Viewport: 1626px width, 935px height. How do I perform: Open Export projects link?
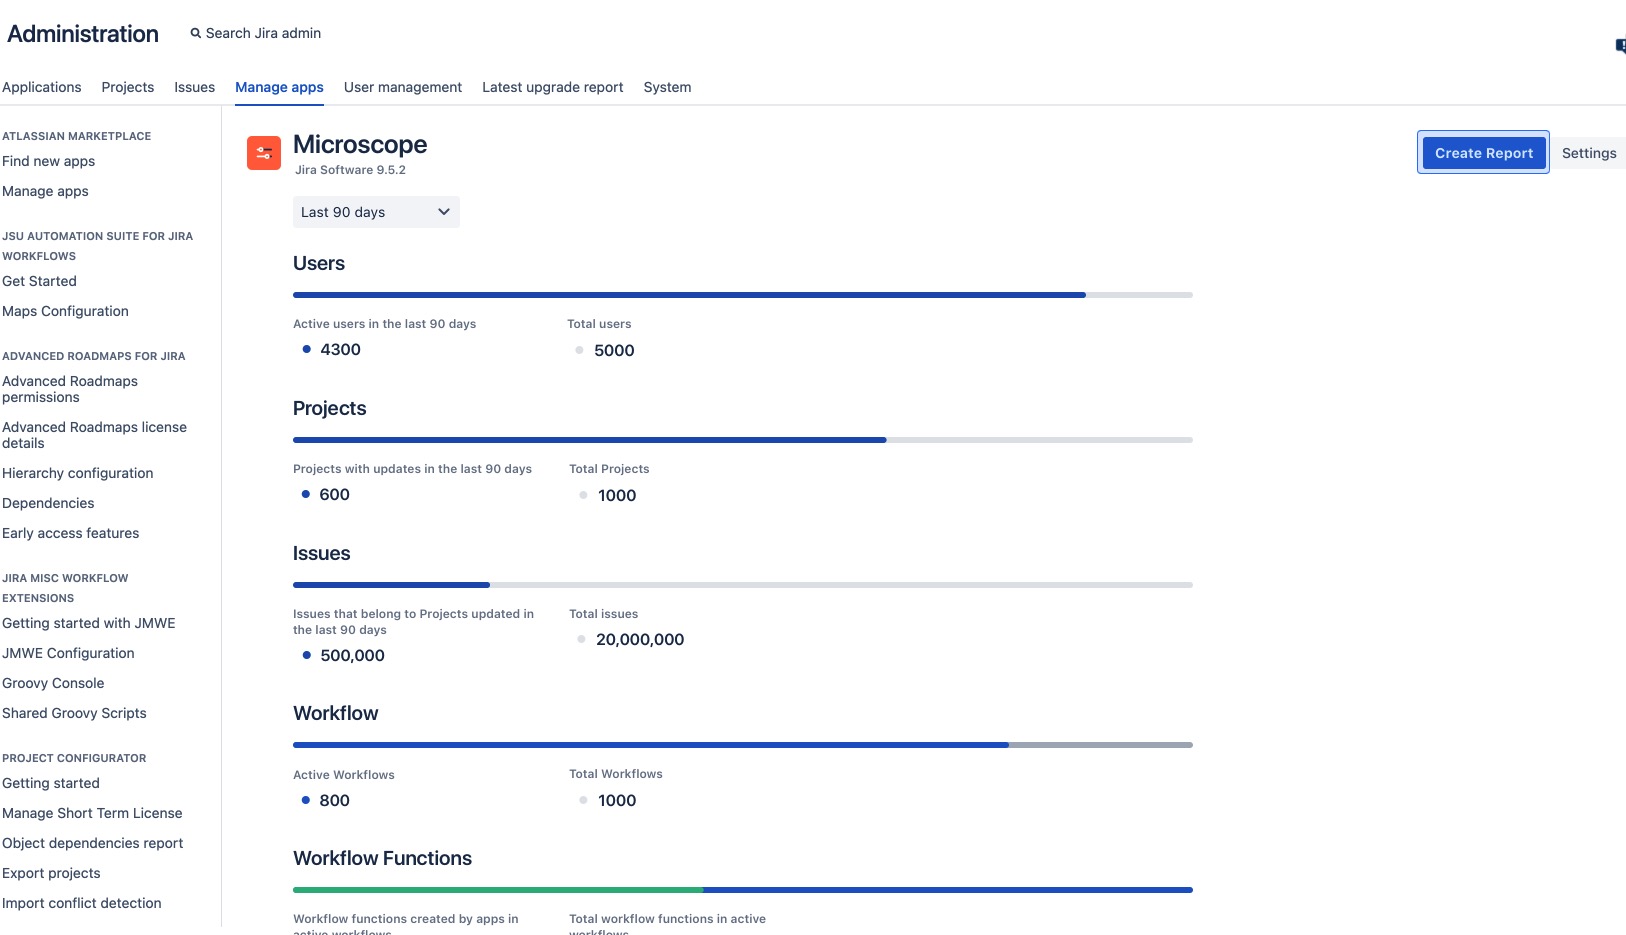pyautogui.click(x=51, y=873)
